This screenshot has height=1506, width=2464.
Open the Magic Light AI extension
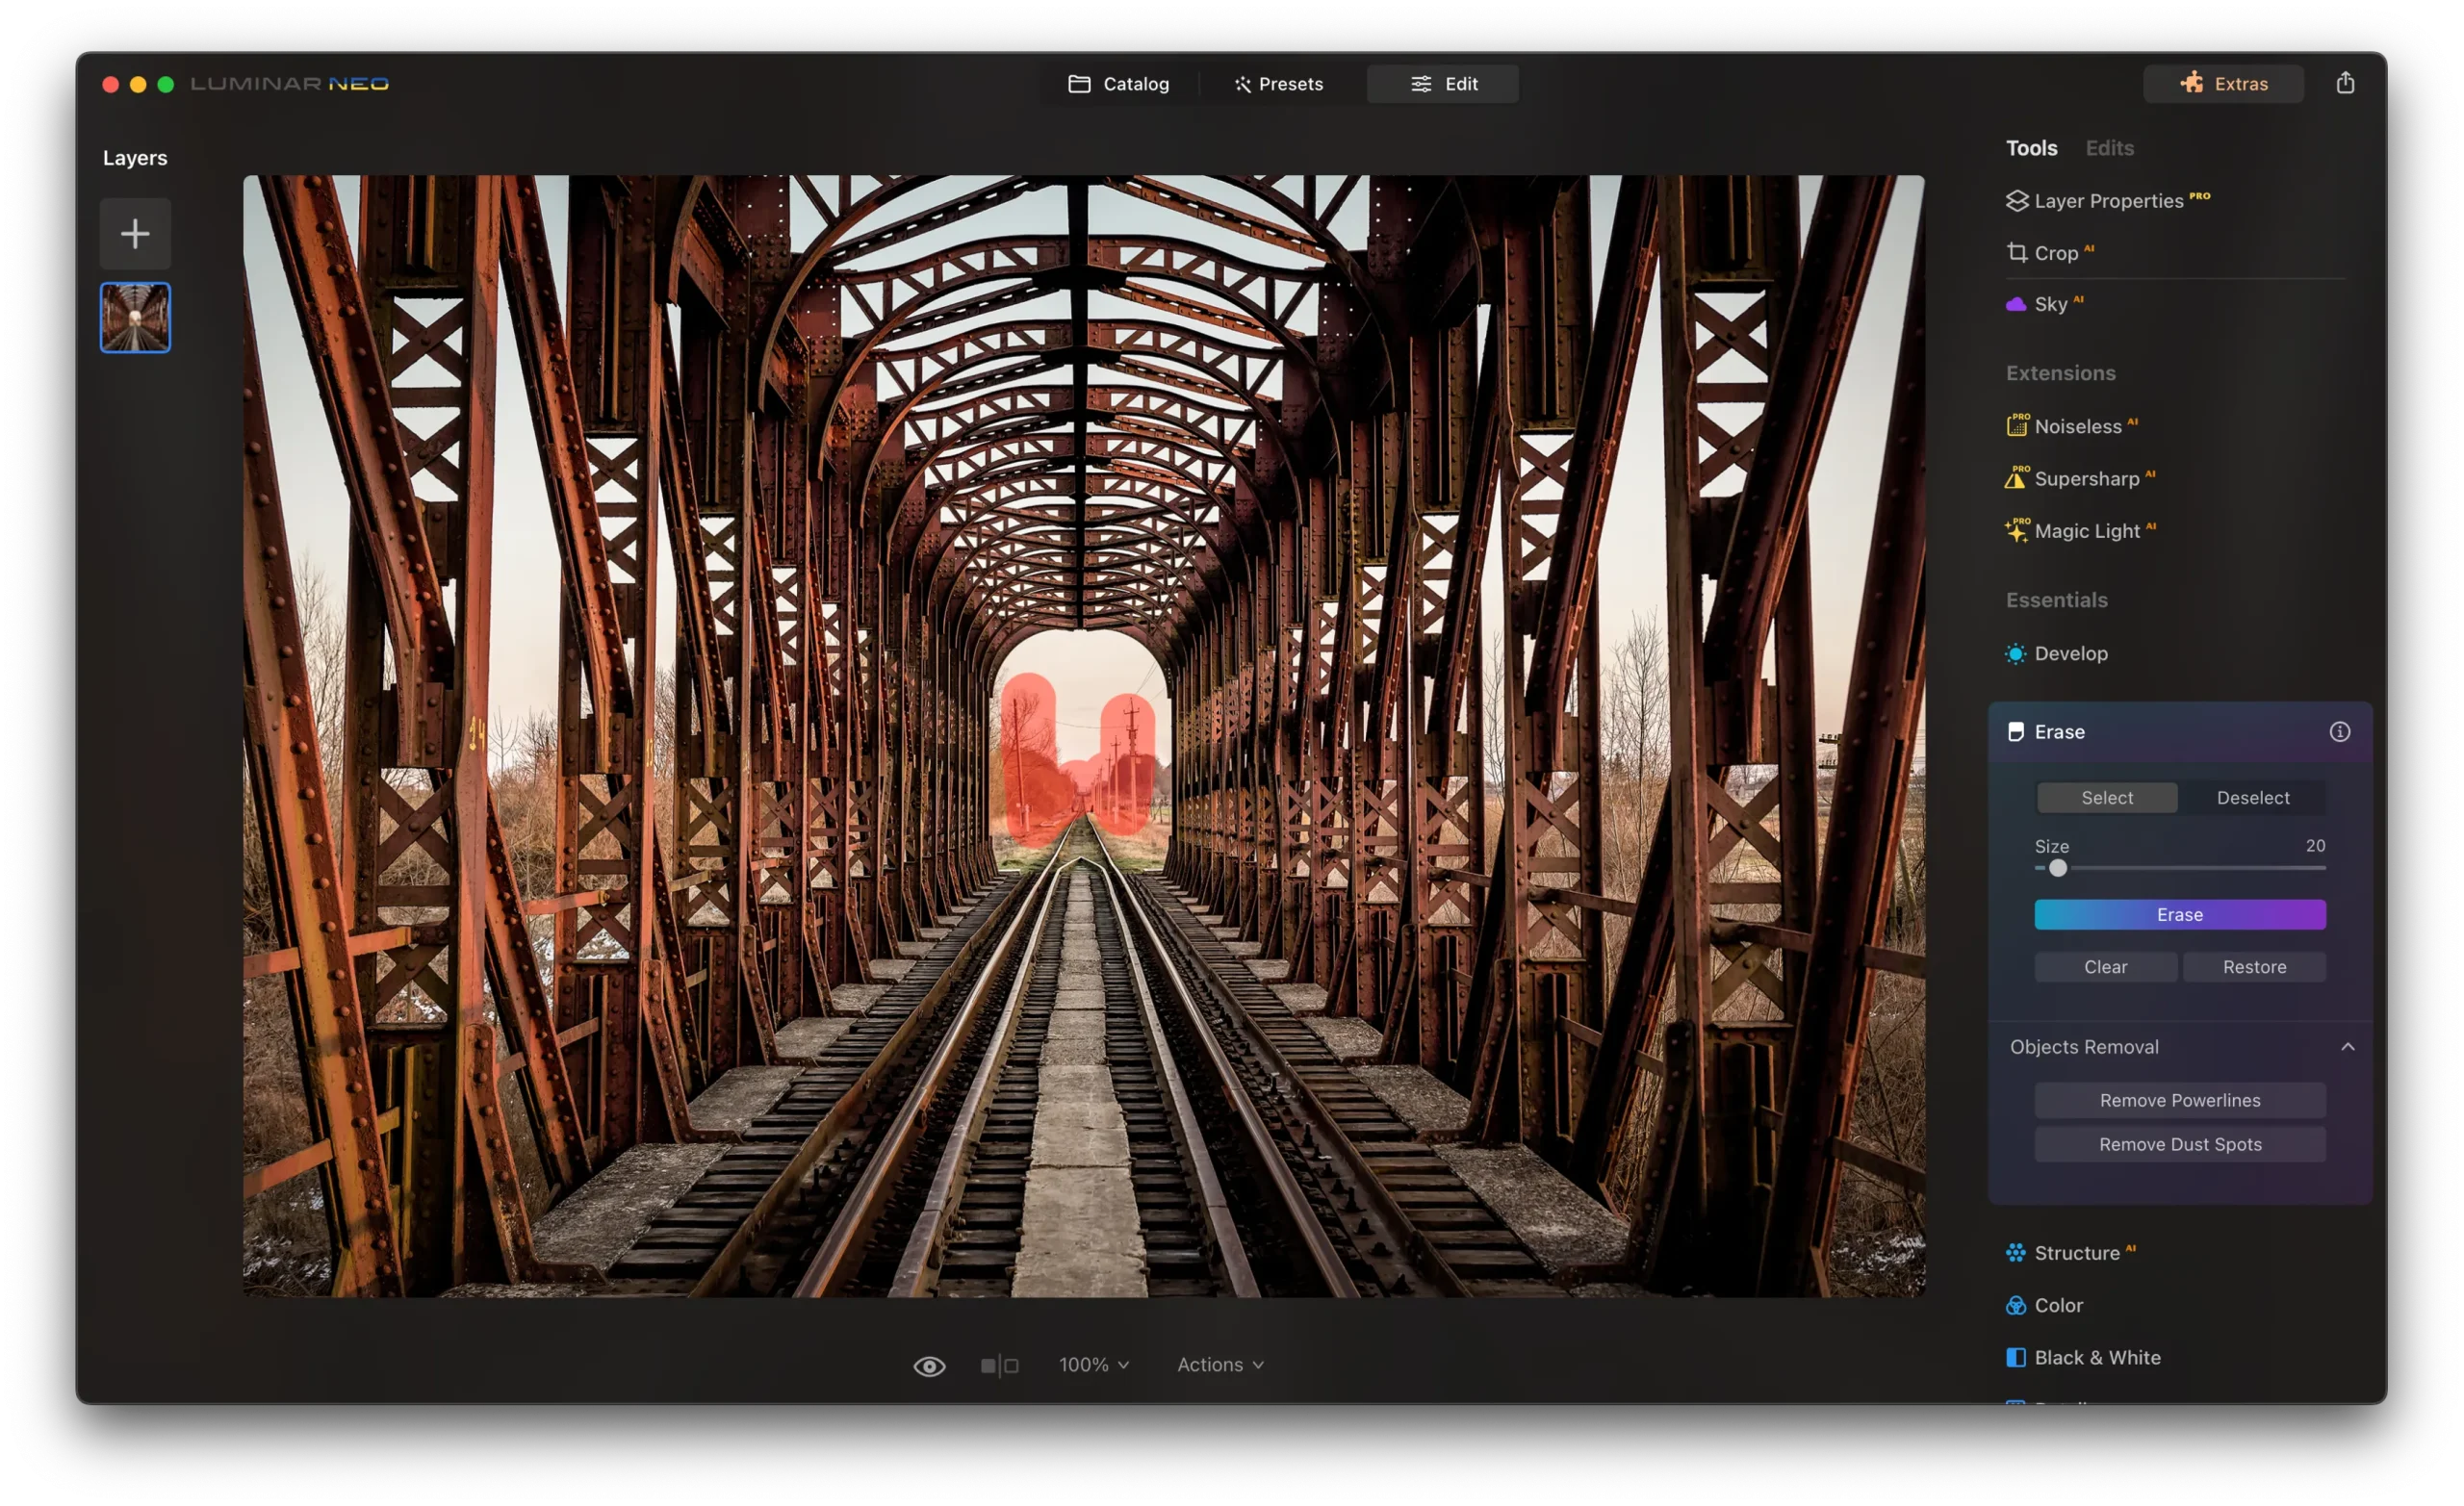click(x=2086, y=531)
